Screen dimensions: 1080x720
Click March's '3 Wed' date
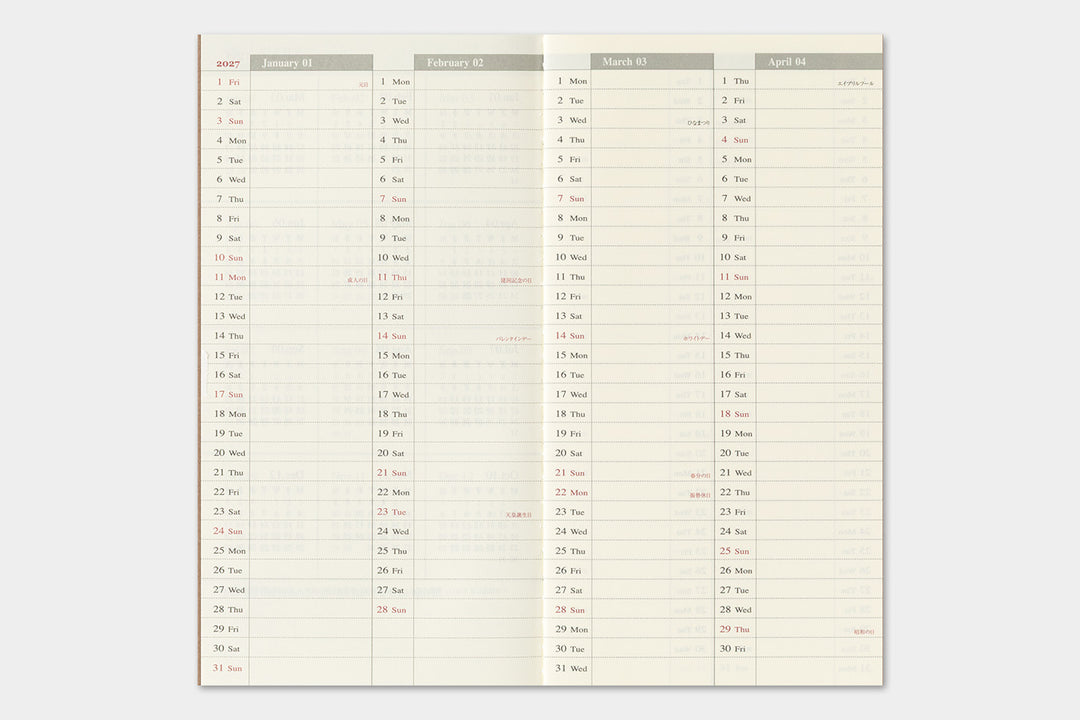[x=572, y=120]
